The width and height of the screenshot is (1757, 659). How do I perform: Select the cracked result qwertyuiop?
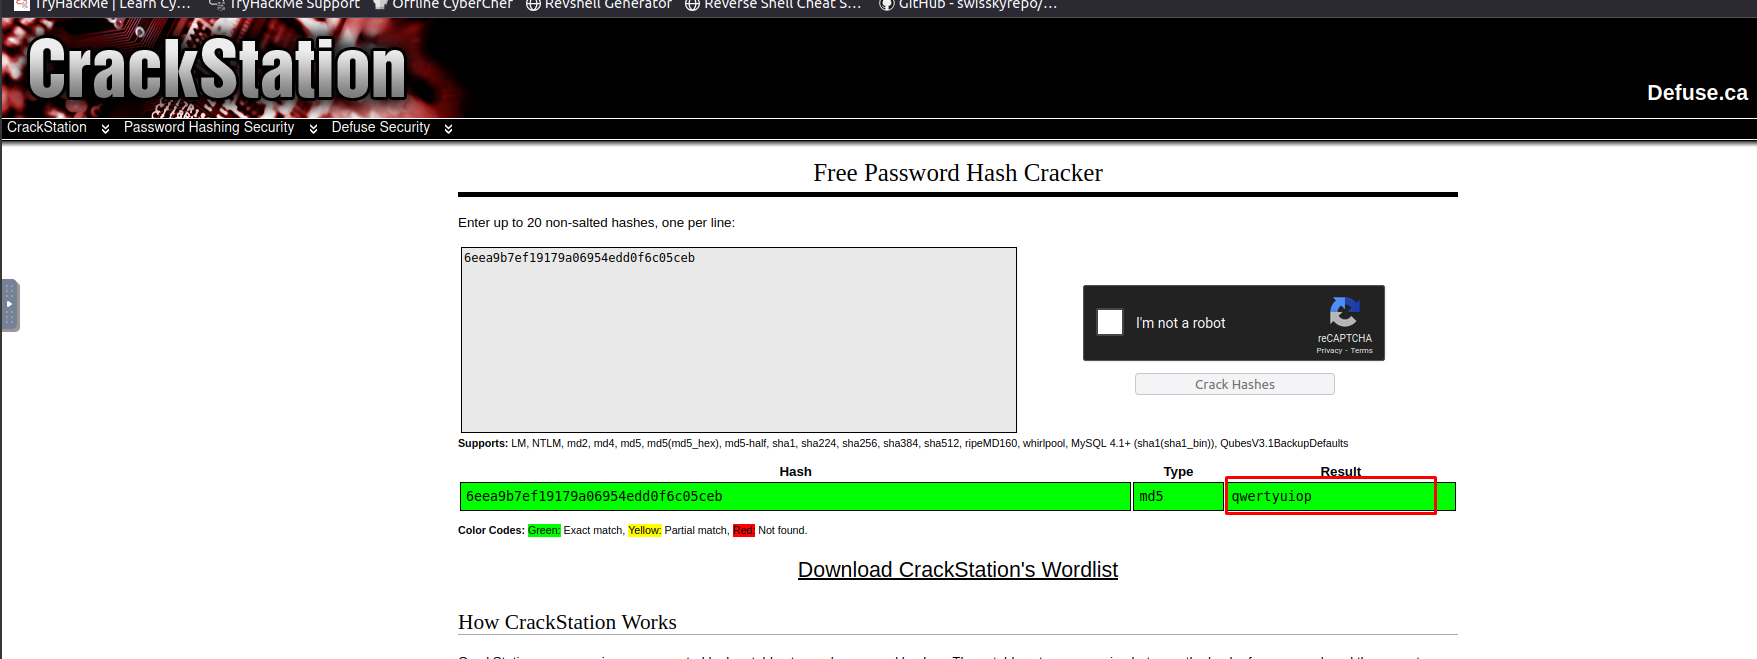[x=1271, y=496]
